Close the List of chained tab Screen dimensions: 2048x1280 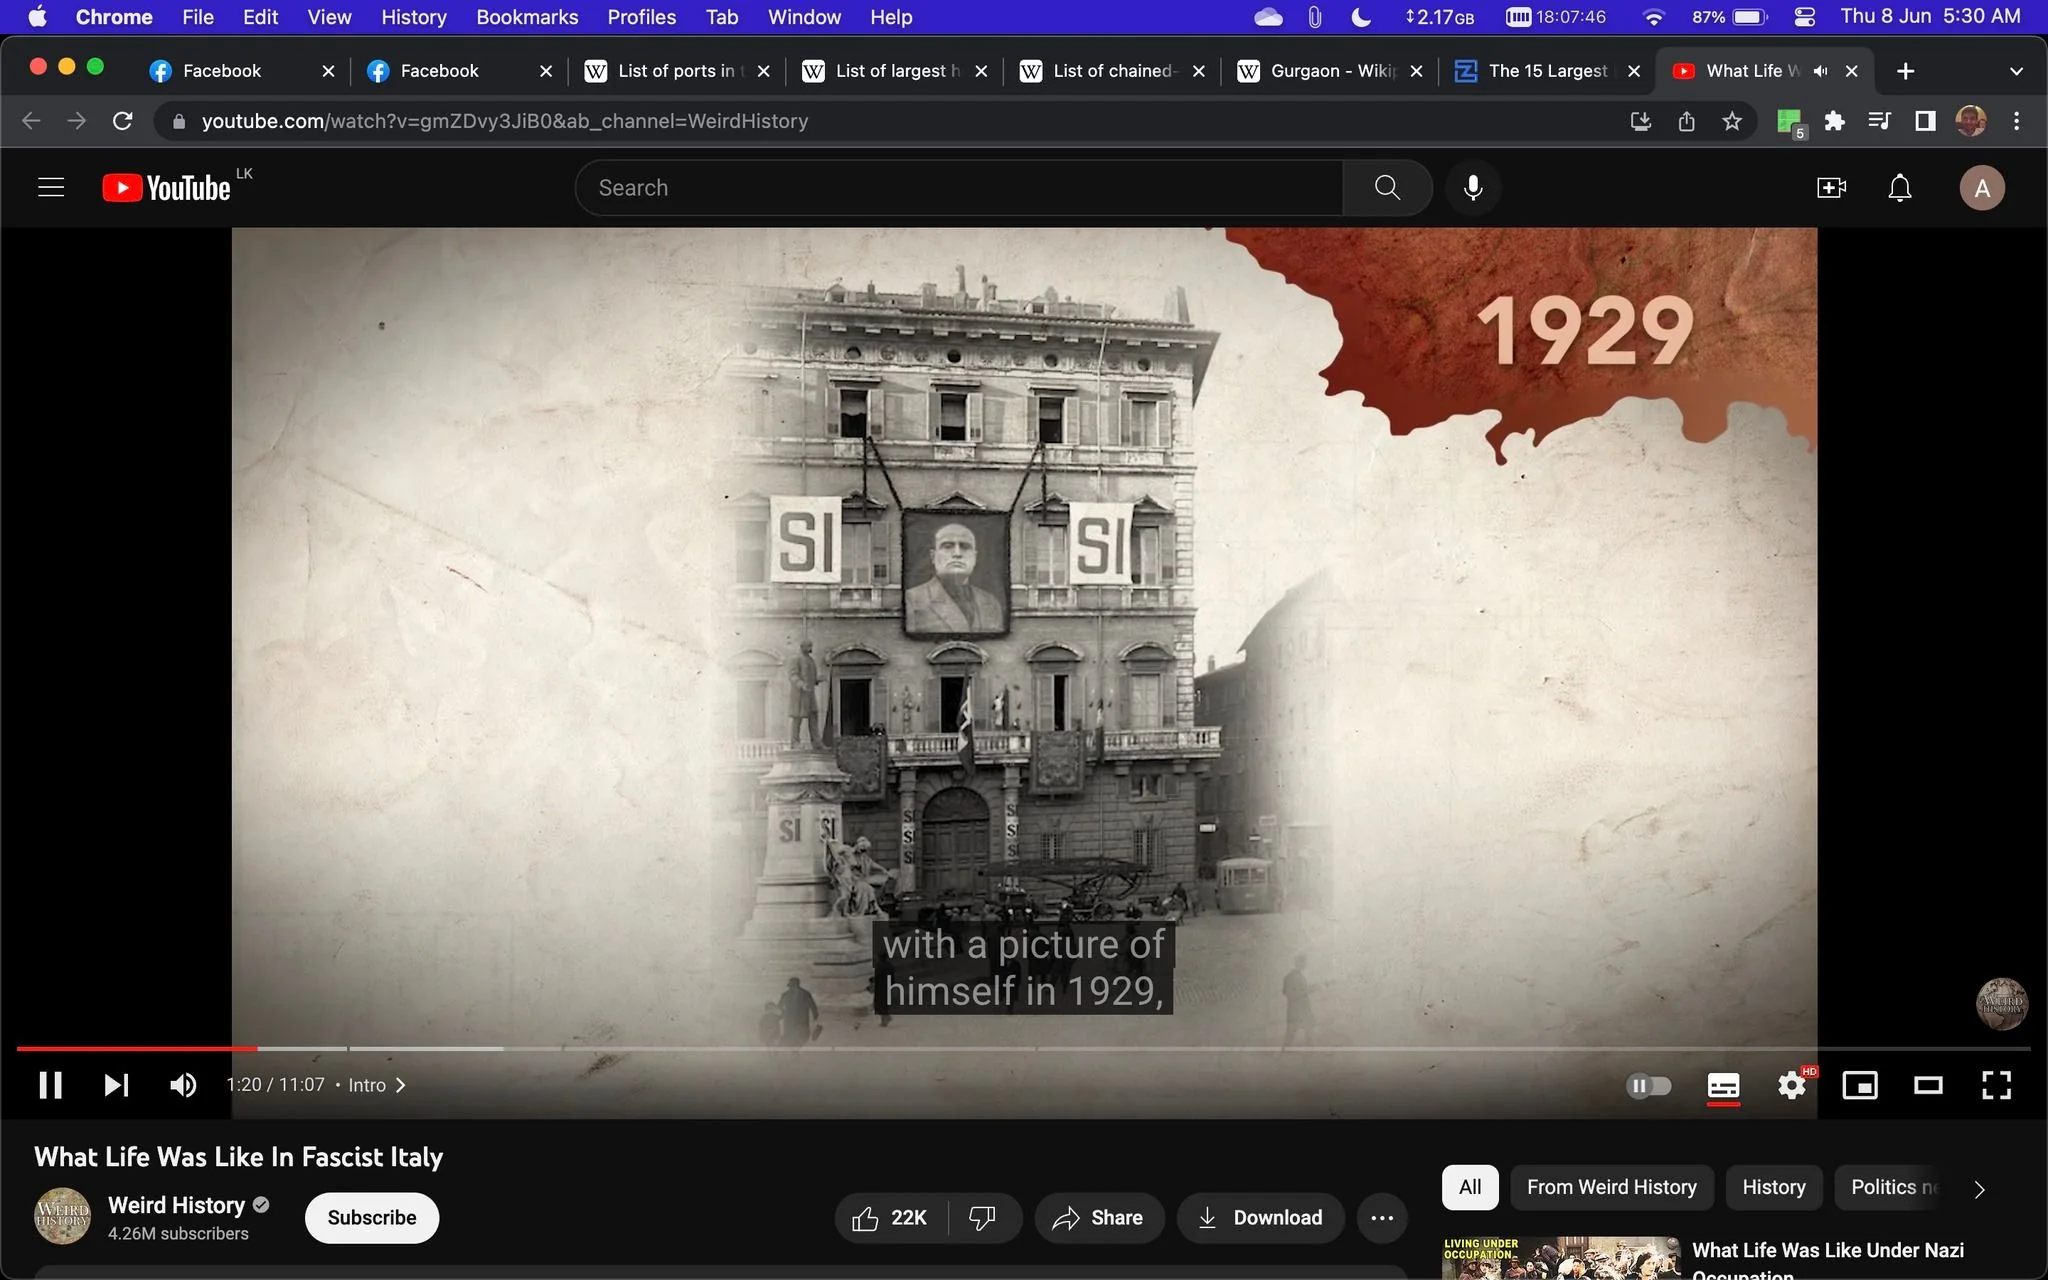pyautogui.click(x=1199, y=71)
